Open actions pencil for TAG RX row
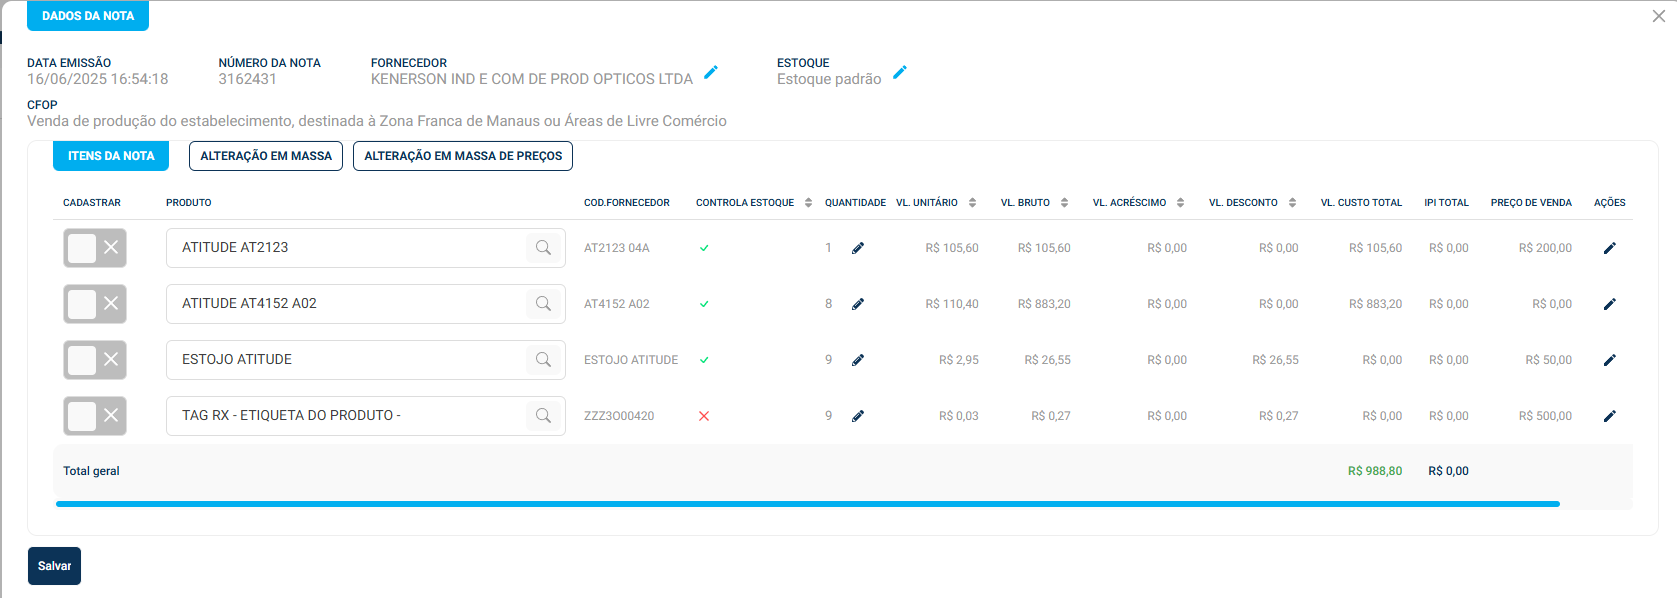The image size is (1677, 598). click(1610, 416)
